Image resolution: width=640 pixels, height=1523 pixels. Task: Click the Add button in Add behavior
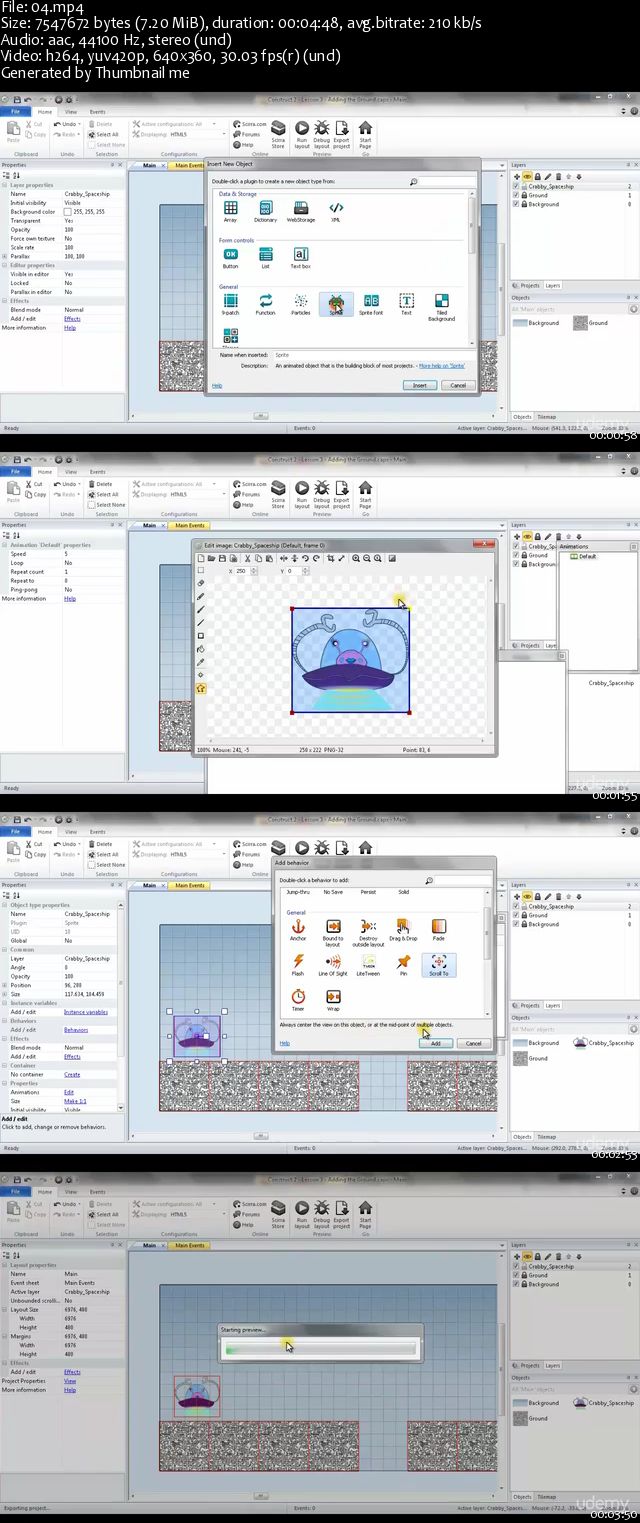pyautogui.click(x=436, y=1043)
